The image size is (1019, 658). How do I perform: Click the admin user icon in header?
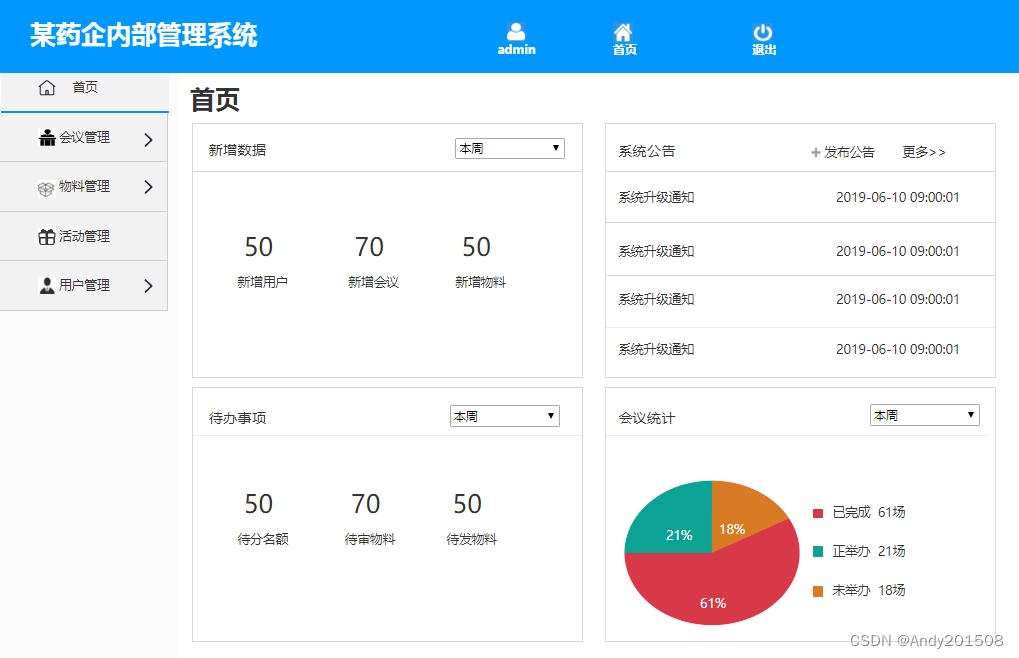[x=516, y=30]
